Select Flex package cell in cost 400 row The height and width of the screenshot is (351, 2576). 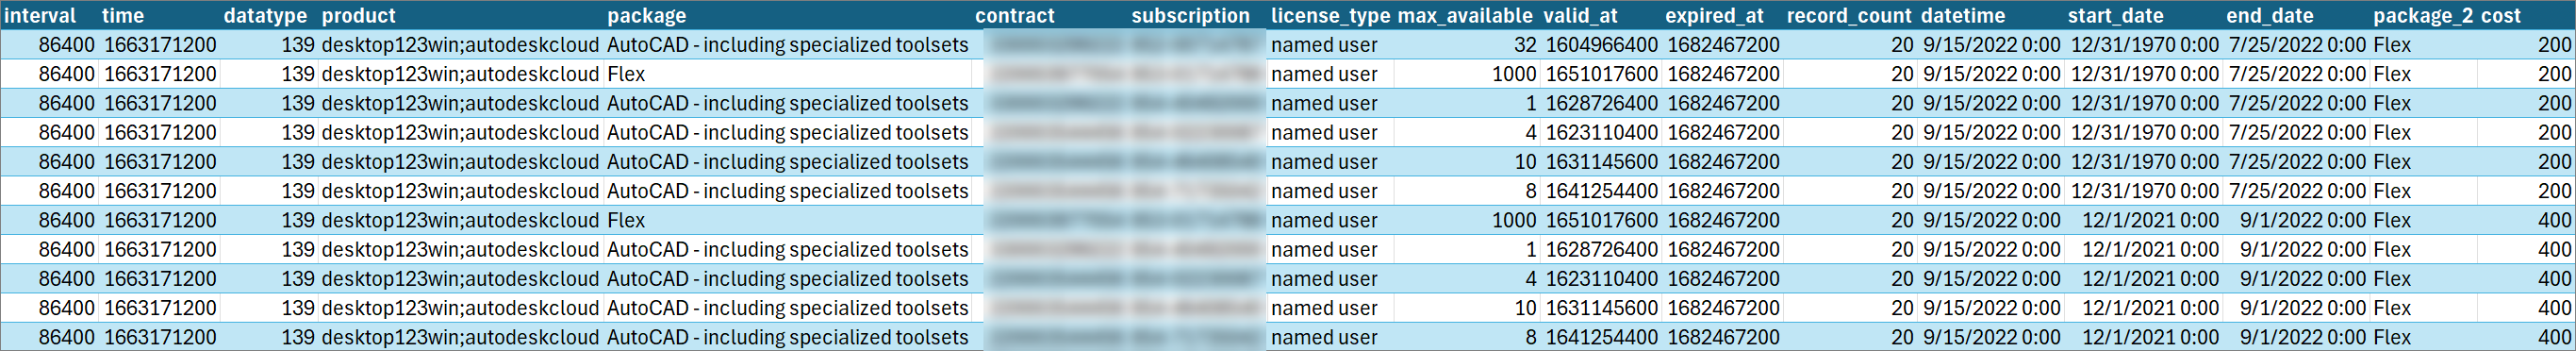(x=626, y=220)
